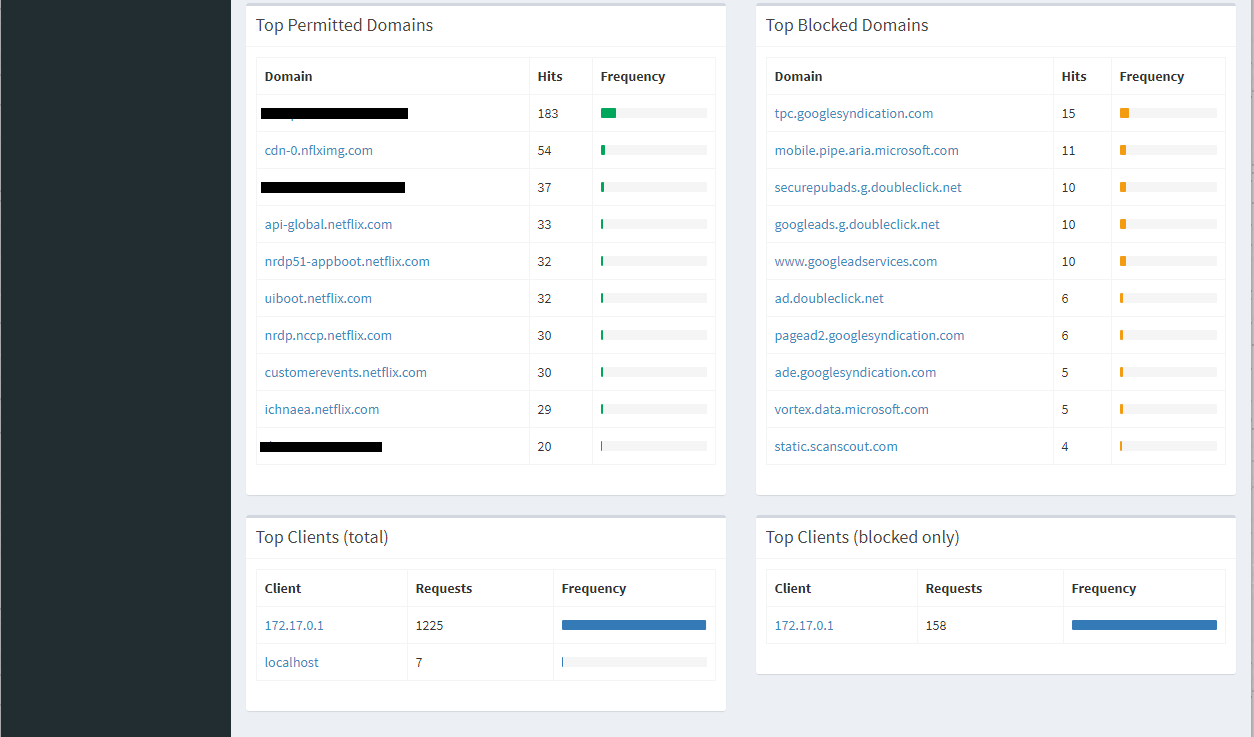
Task: Open customerevents.netflix.com domain link
Action: 345,372
